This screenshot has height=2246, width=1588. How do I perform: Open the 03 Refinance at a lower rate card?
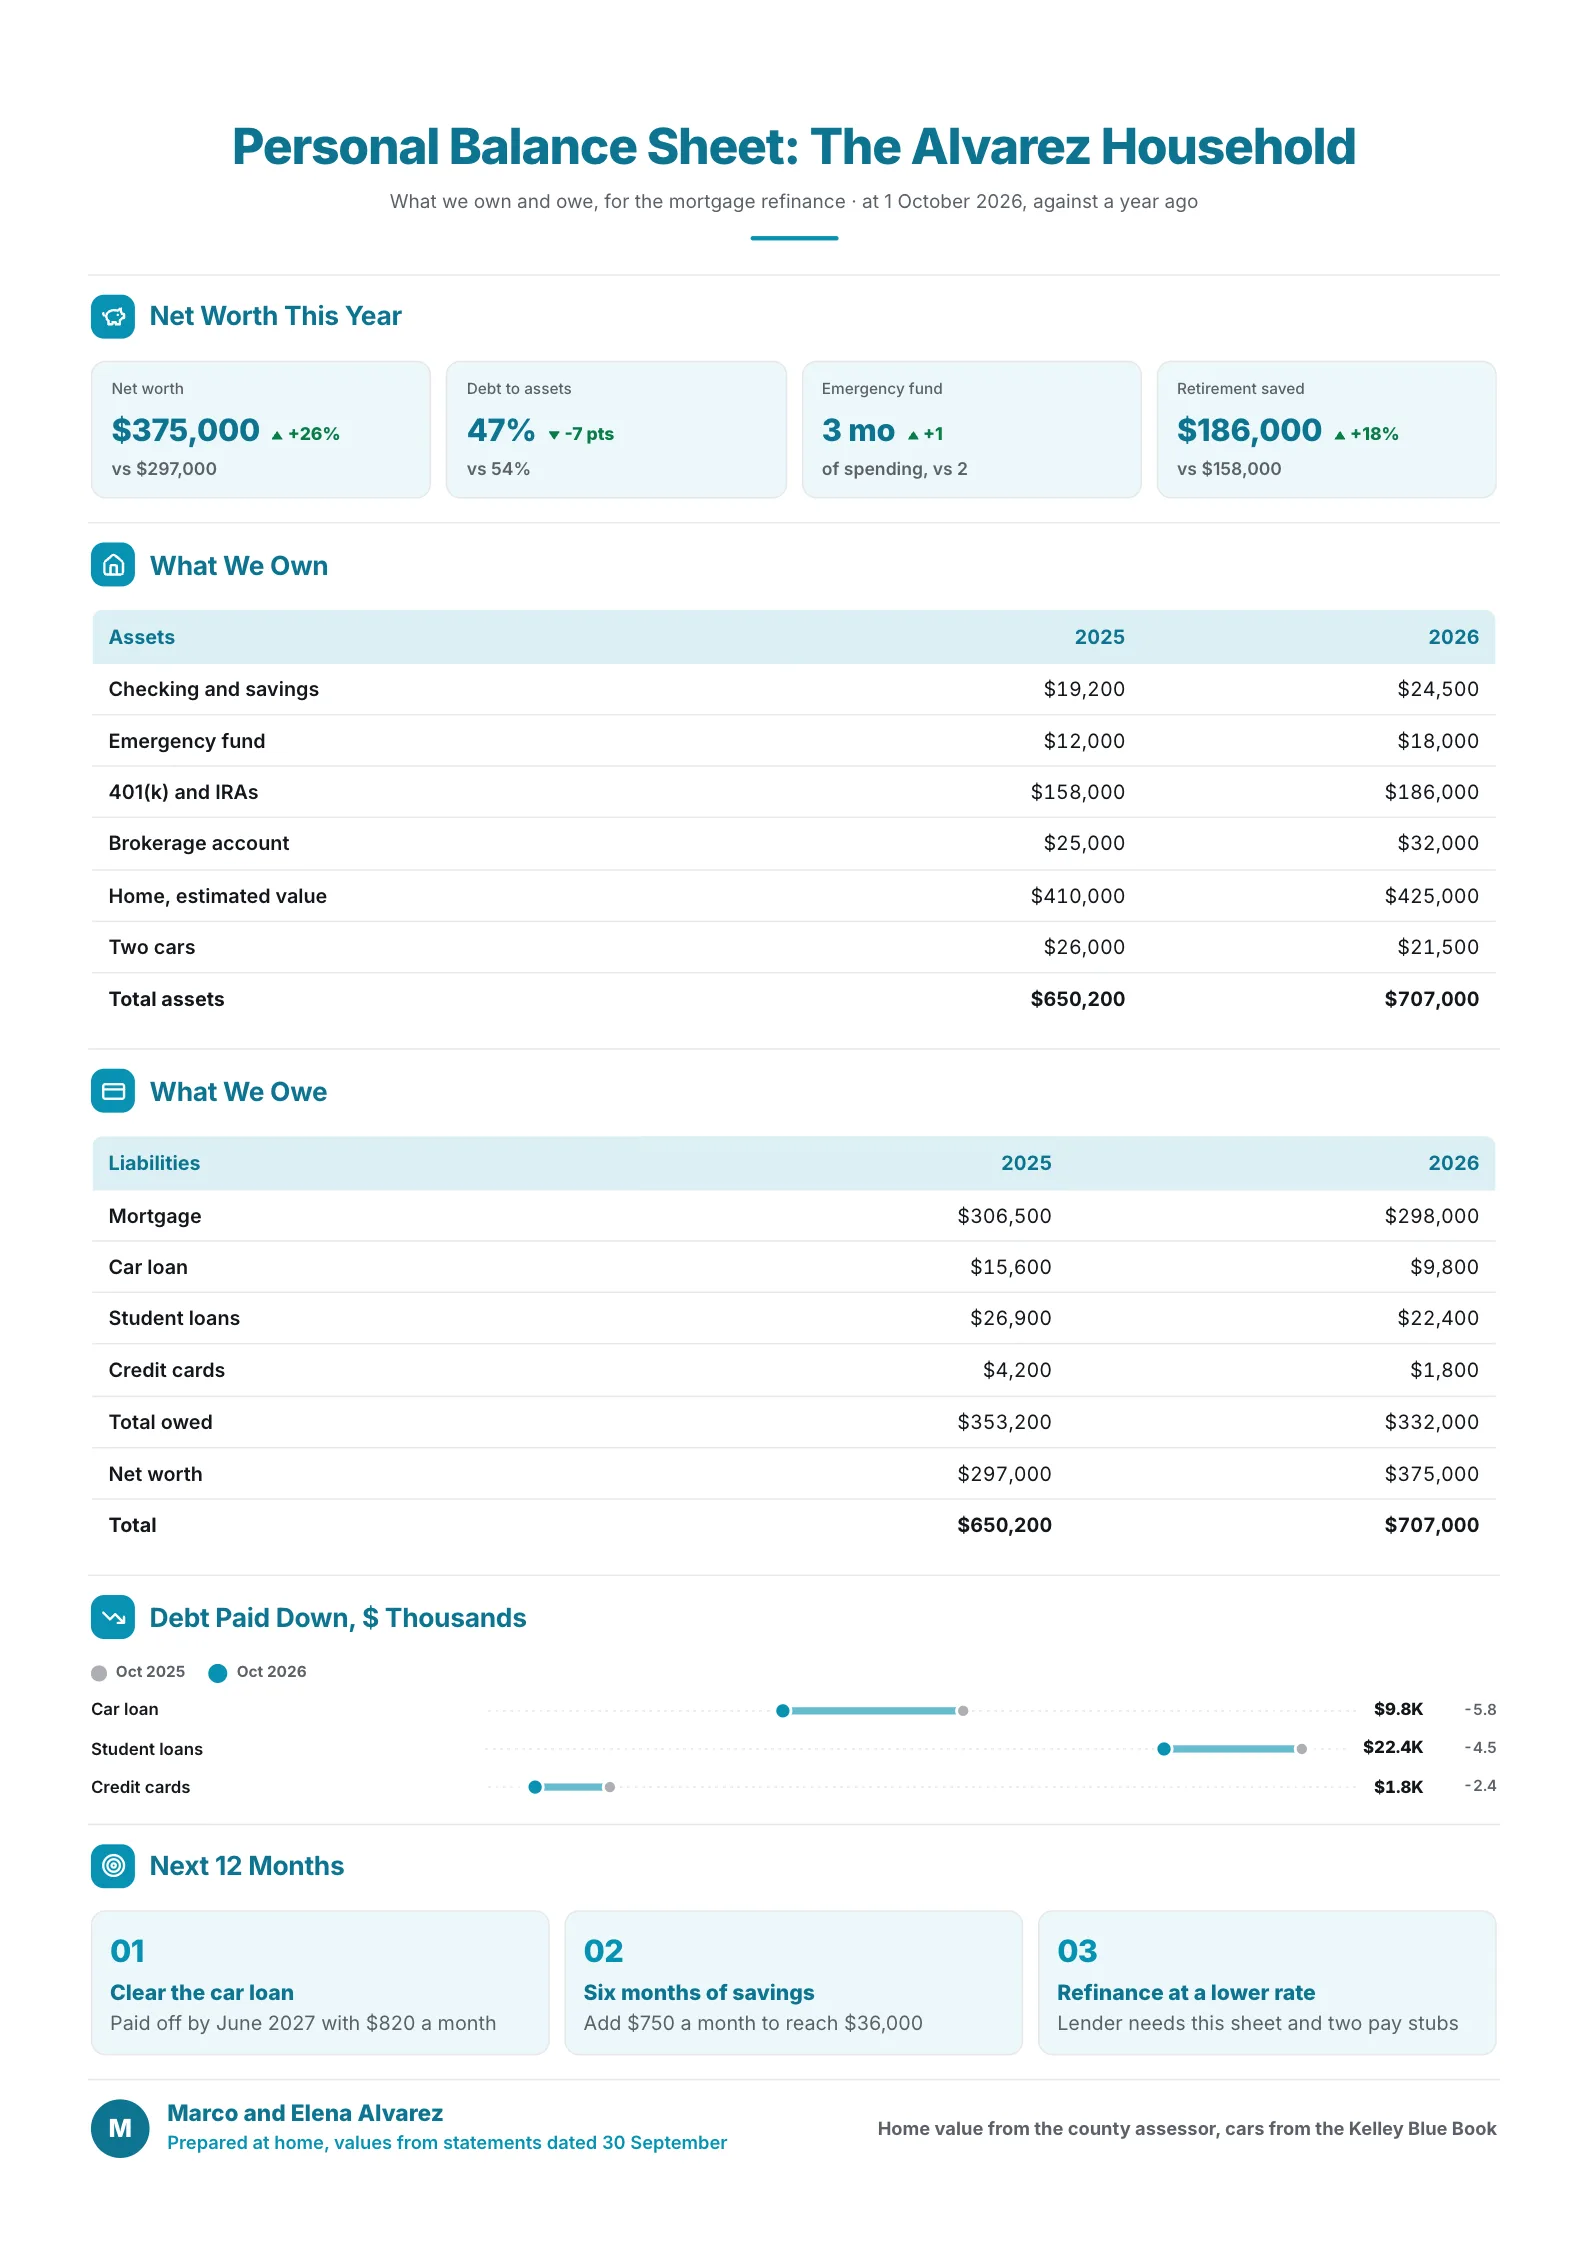coord(1267,1983)
